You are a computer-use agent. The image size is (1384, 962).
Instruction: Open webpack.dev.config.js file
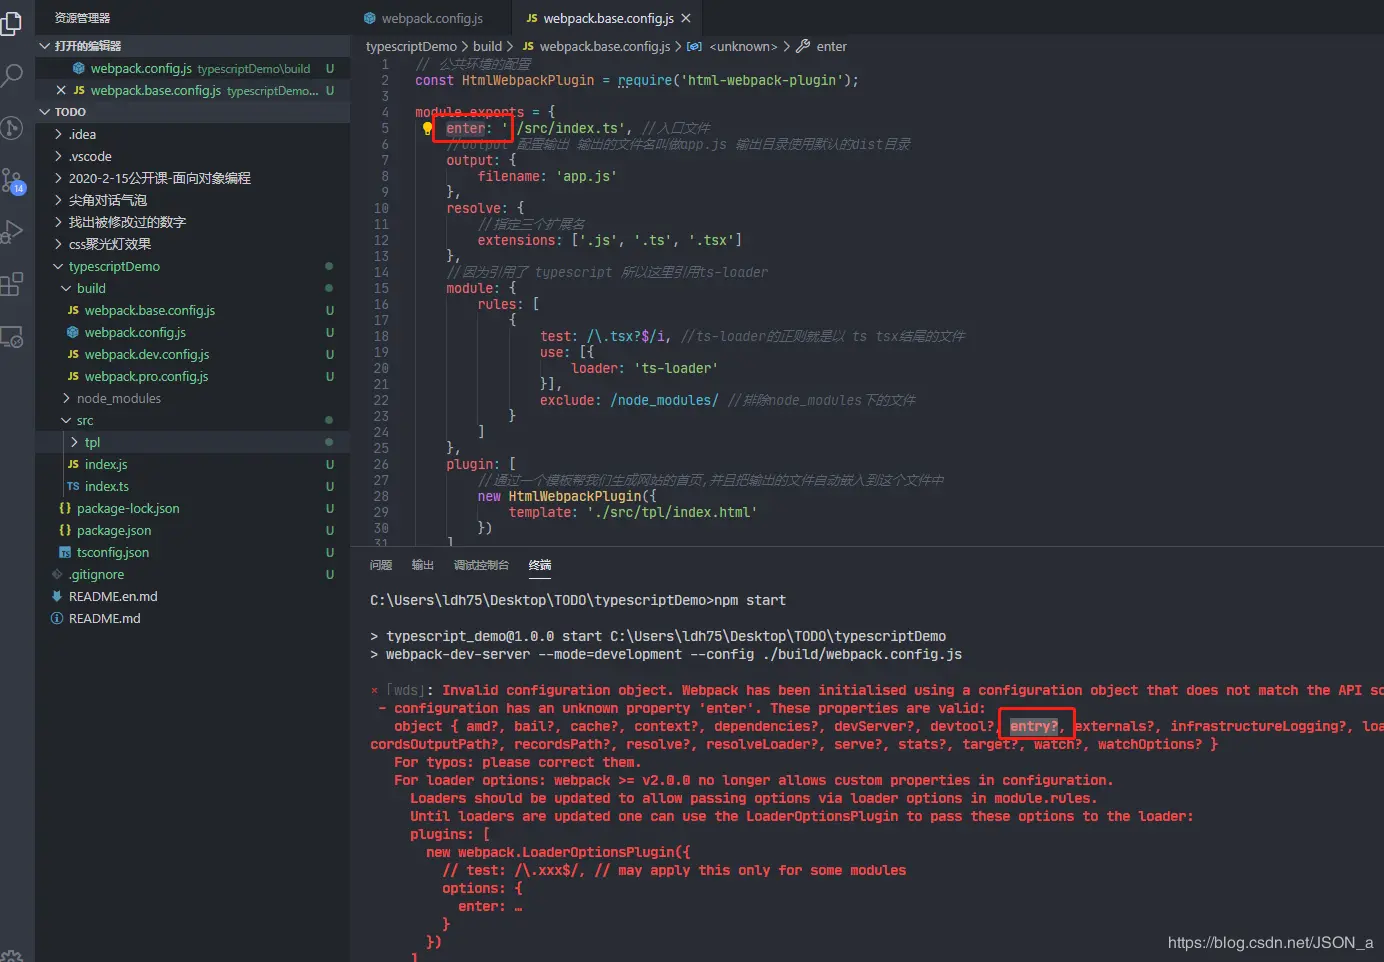pyautogui.click(x=192, y=354)
